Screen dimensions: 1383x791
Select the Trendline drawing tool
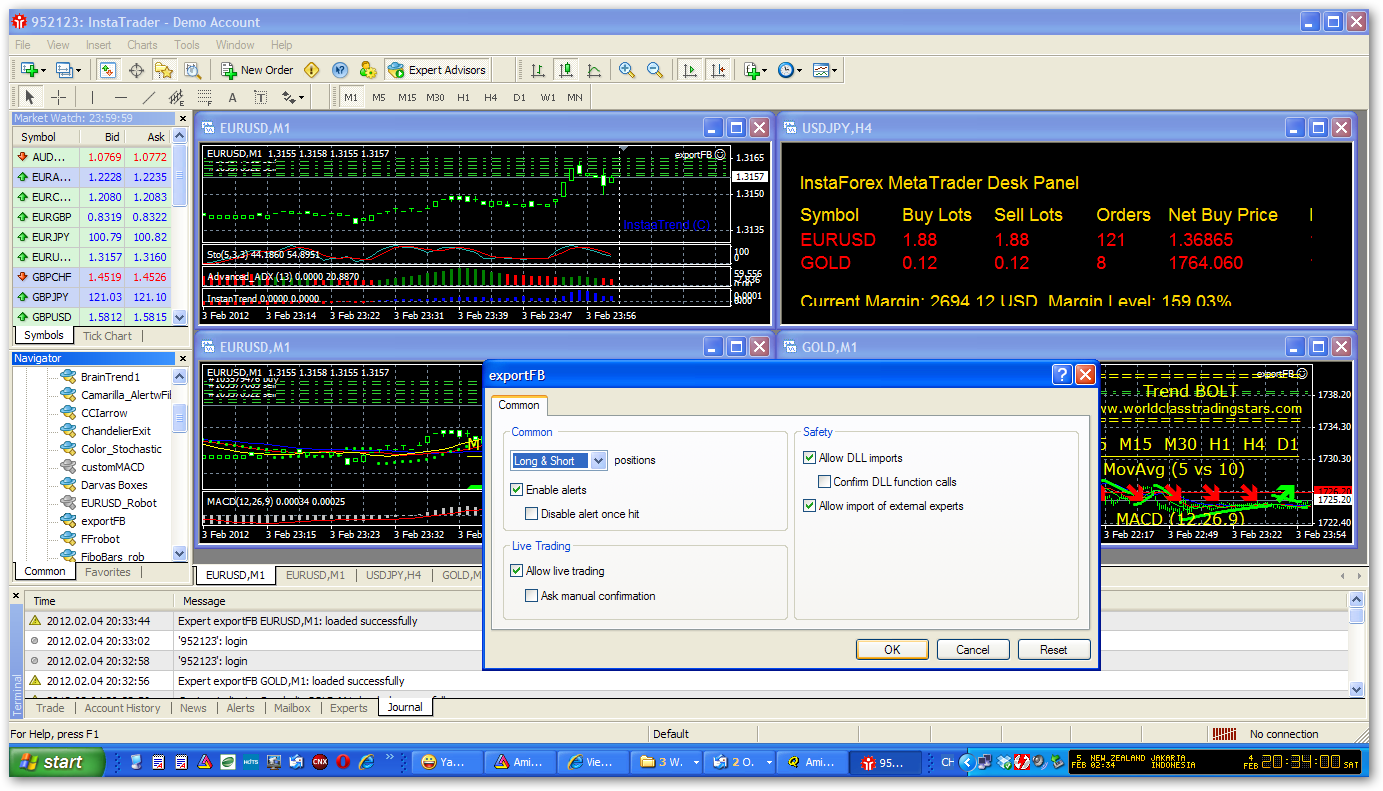click(x=148, y=97)
